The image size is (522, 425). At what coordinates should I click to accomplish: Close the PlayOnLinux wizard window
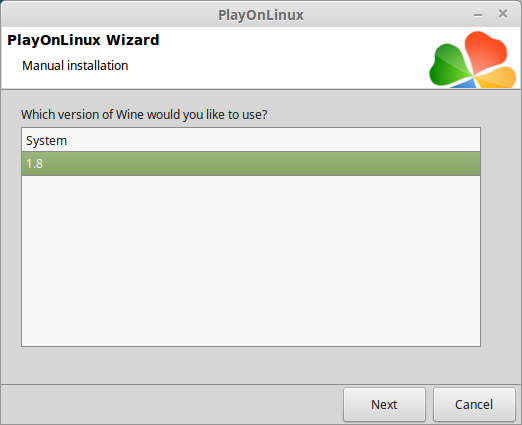coord(503,14)
